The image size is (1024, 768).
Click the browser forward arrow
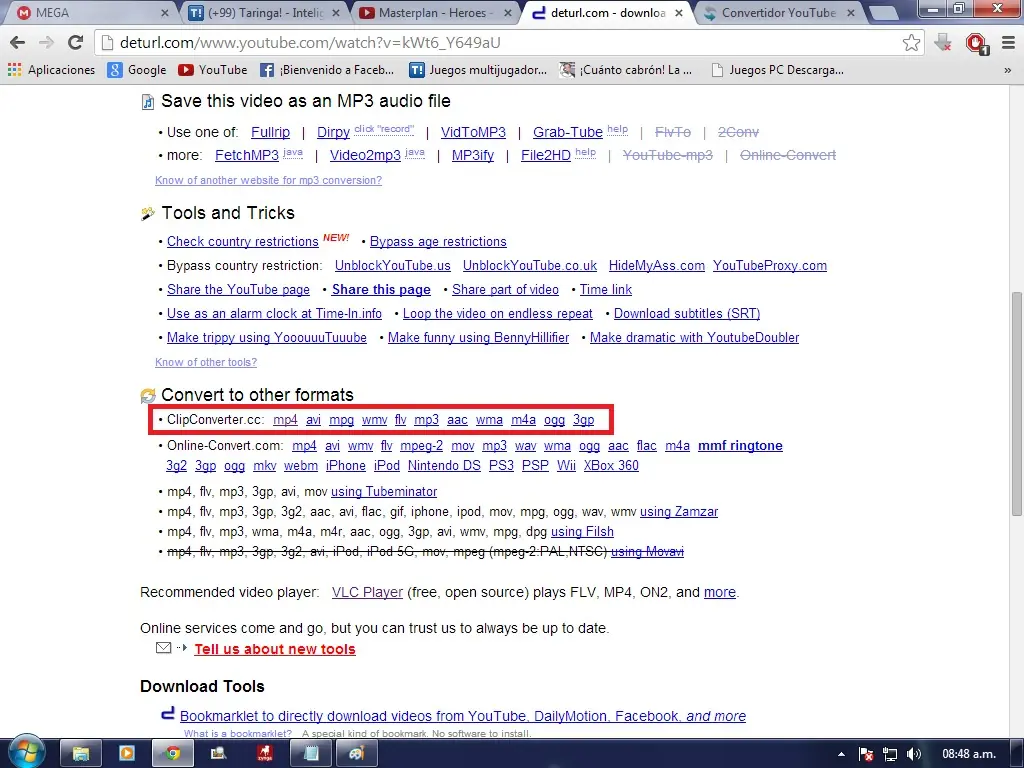point(46,42)
